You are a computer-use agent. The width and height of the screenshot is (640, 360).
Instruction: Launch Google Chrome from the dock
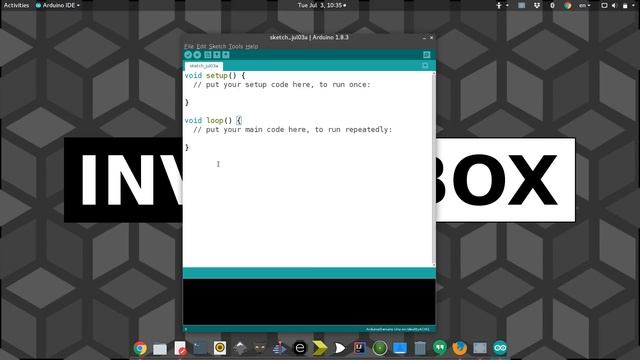pos(140,348)
